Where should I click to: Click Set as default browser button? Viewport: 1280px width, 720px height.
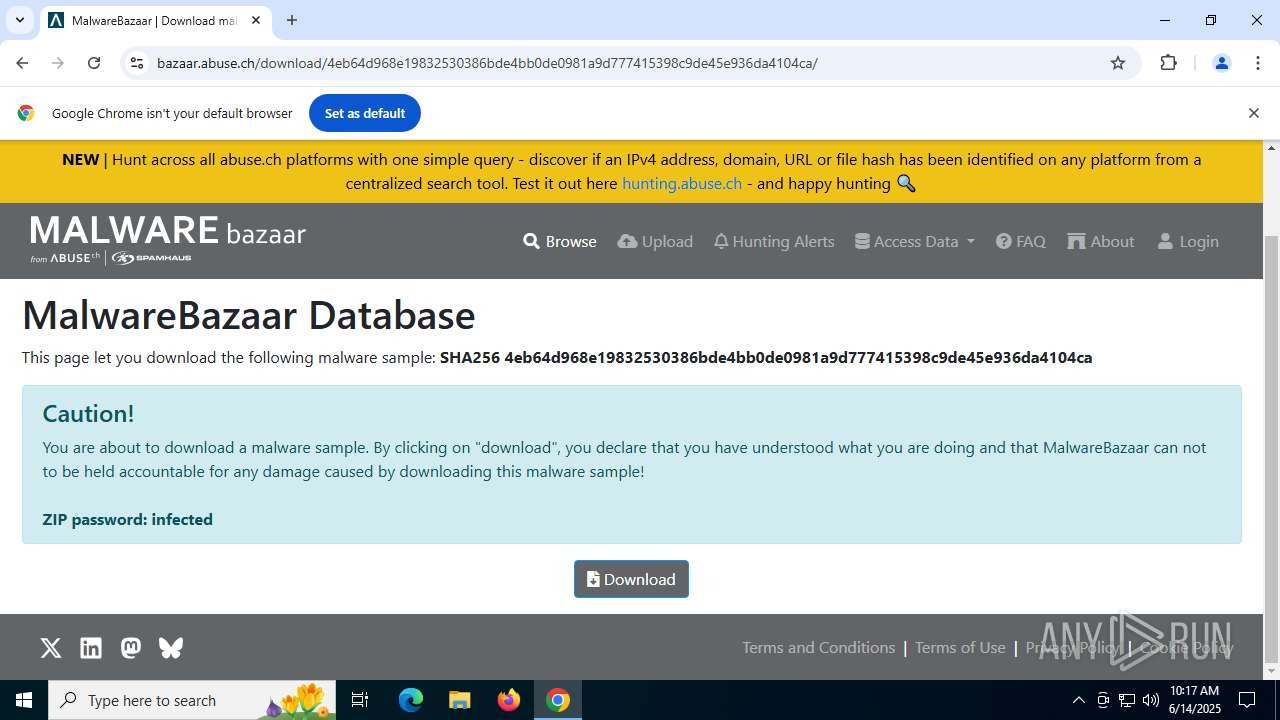click(x=365, y=113)
